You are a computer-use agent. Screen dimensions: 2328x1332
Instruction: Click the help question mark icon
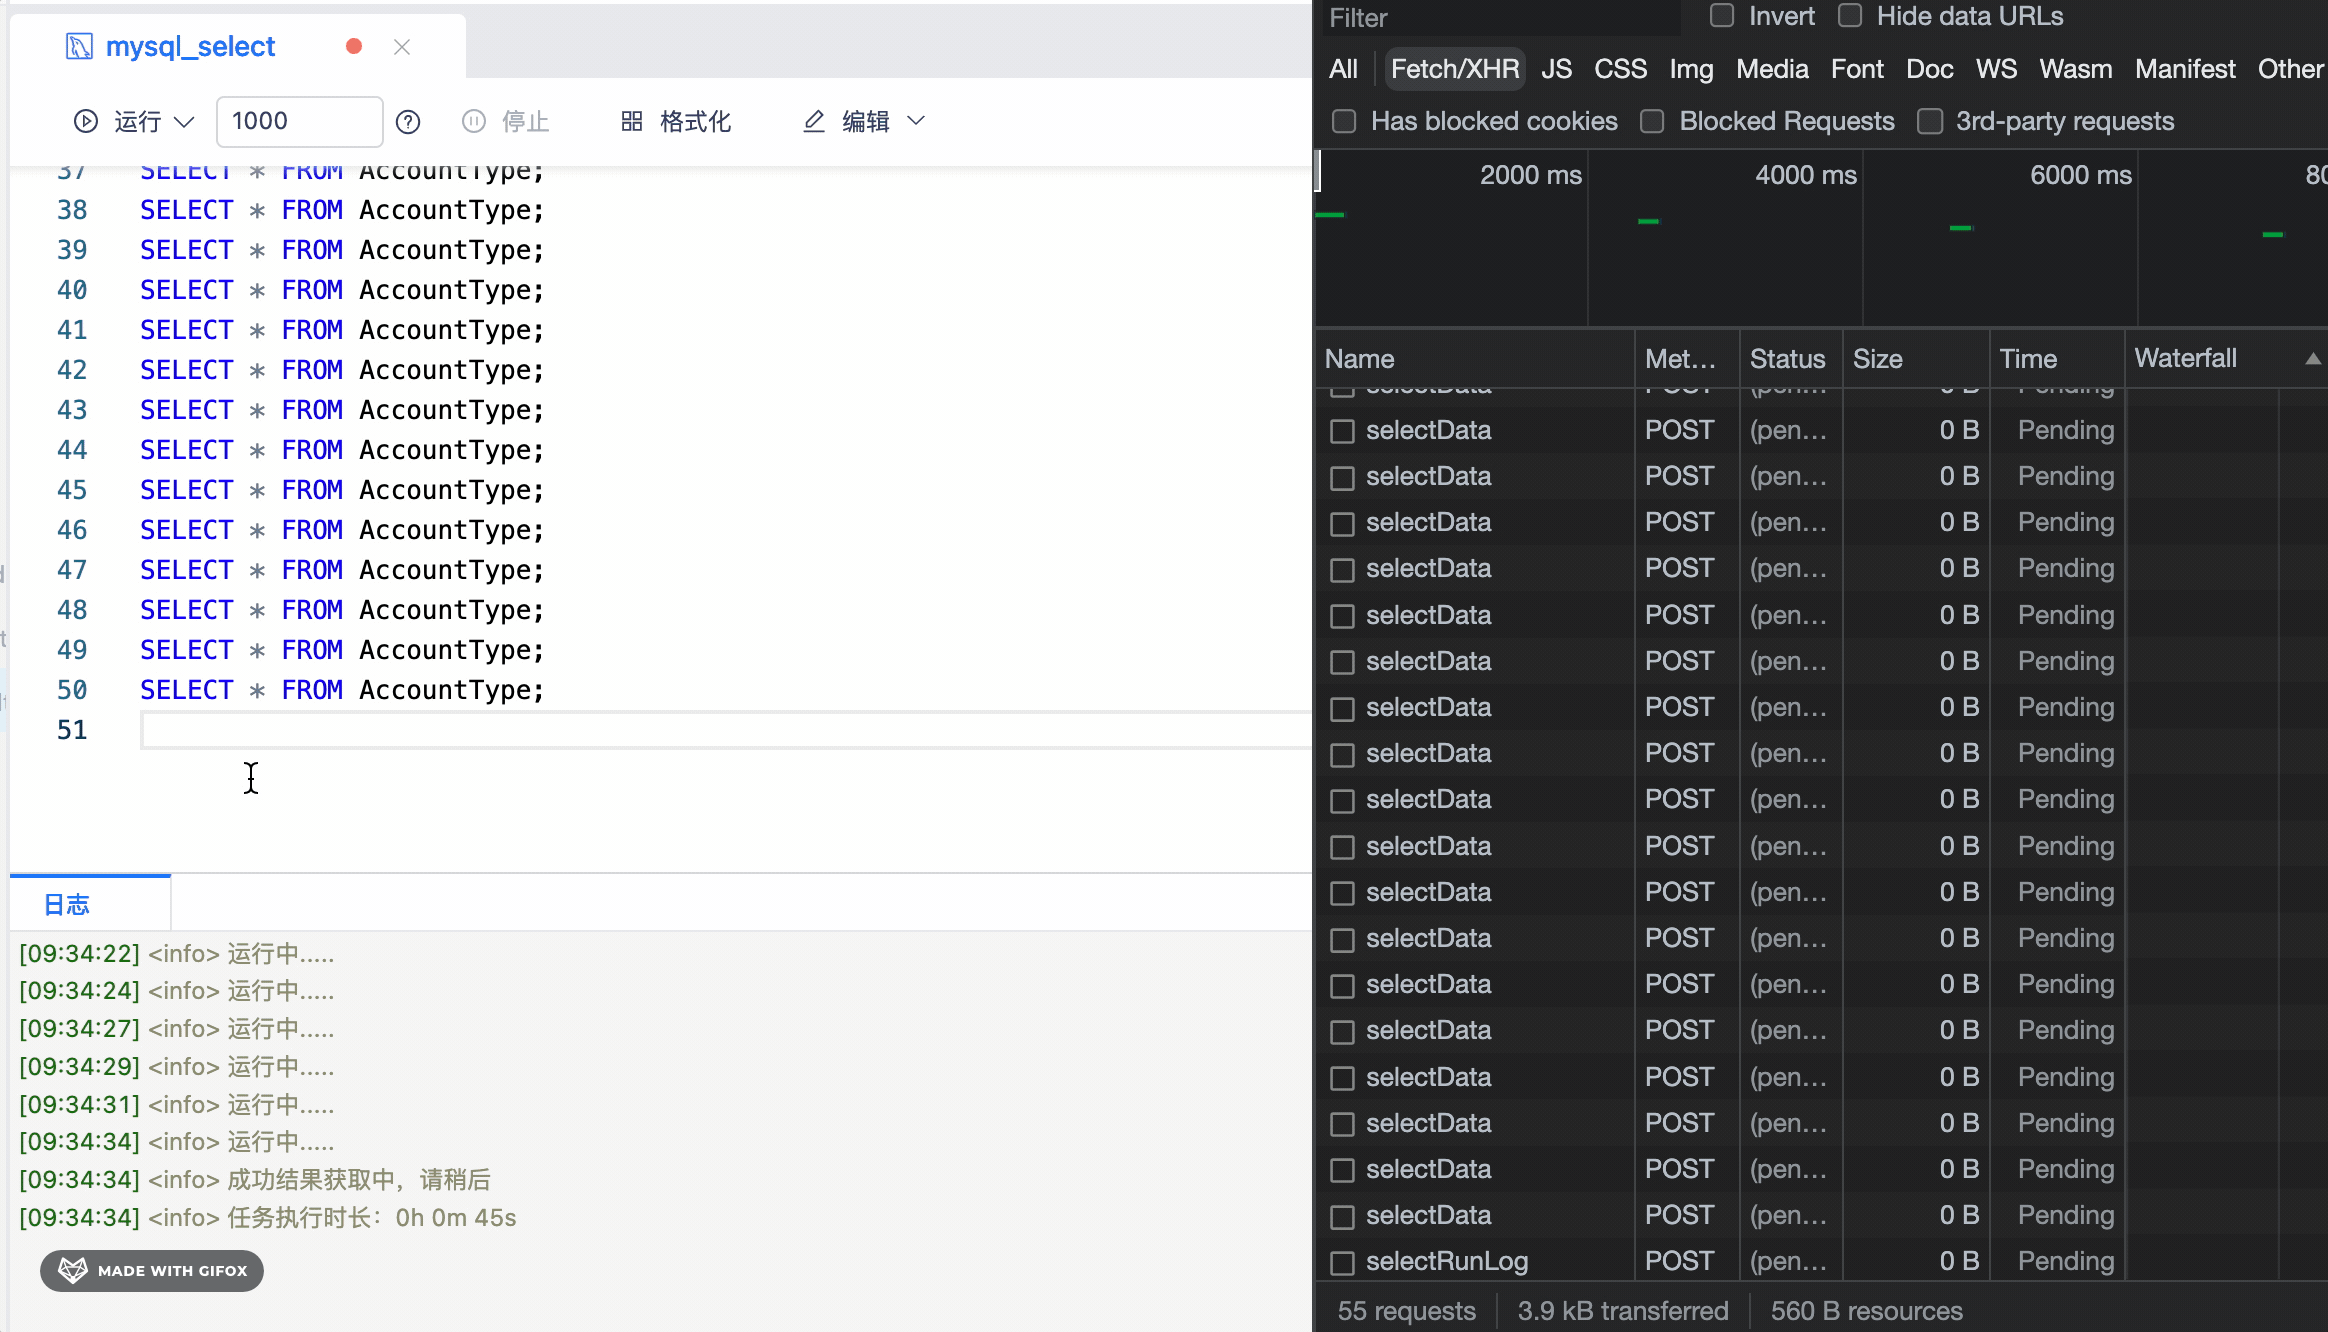(x=408, y=122)
